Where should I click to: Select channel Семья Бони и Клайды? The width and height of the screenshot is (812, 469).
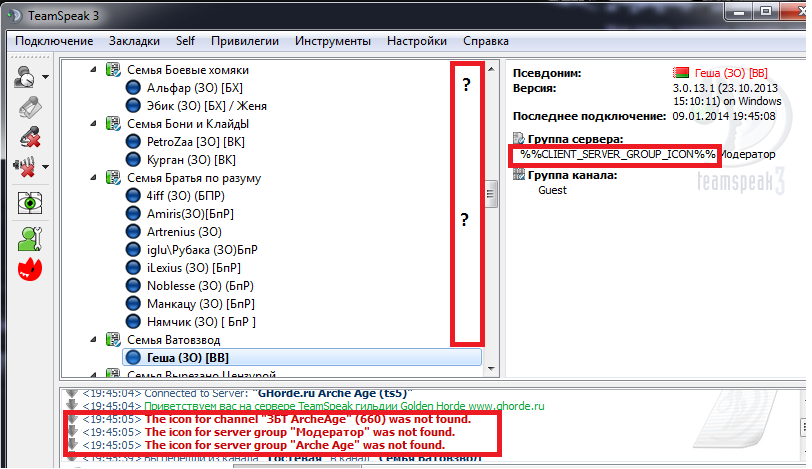point(187,124)
